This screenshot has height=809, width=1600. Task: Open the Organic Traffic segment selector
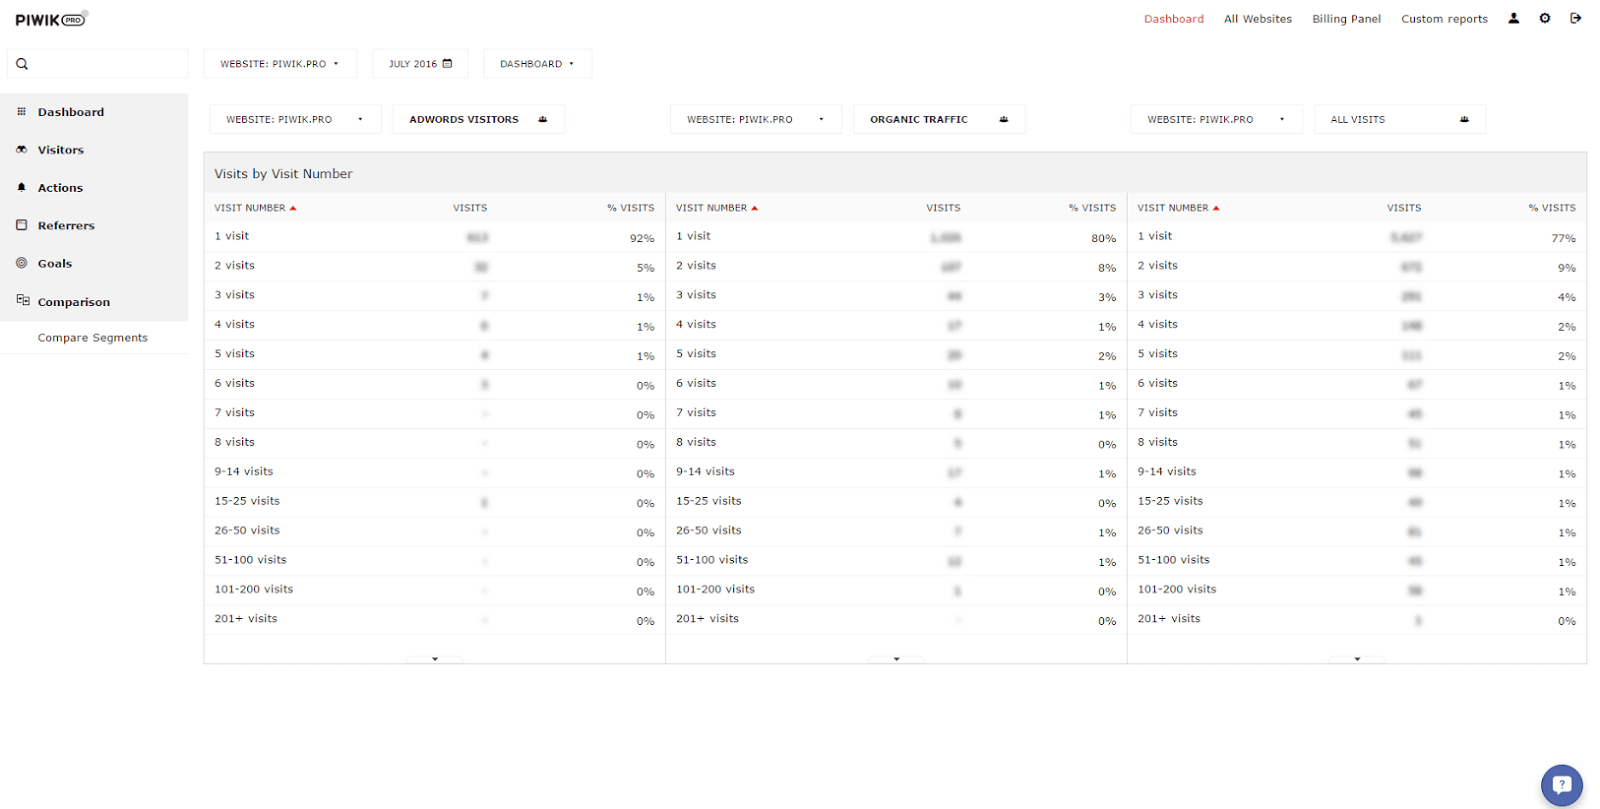[939, 119]
